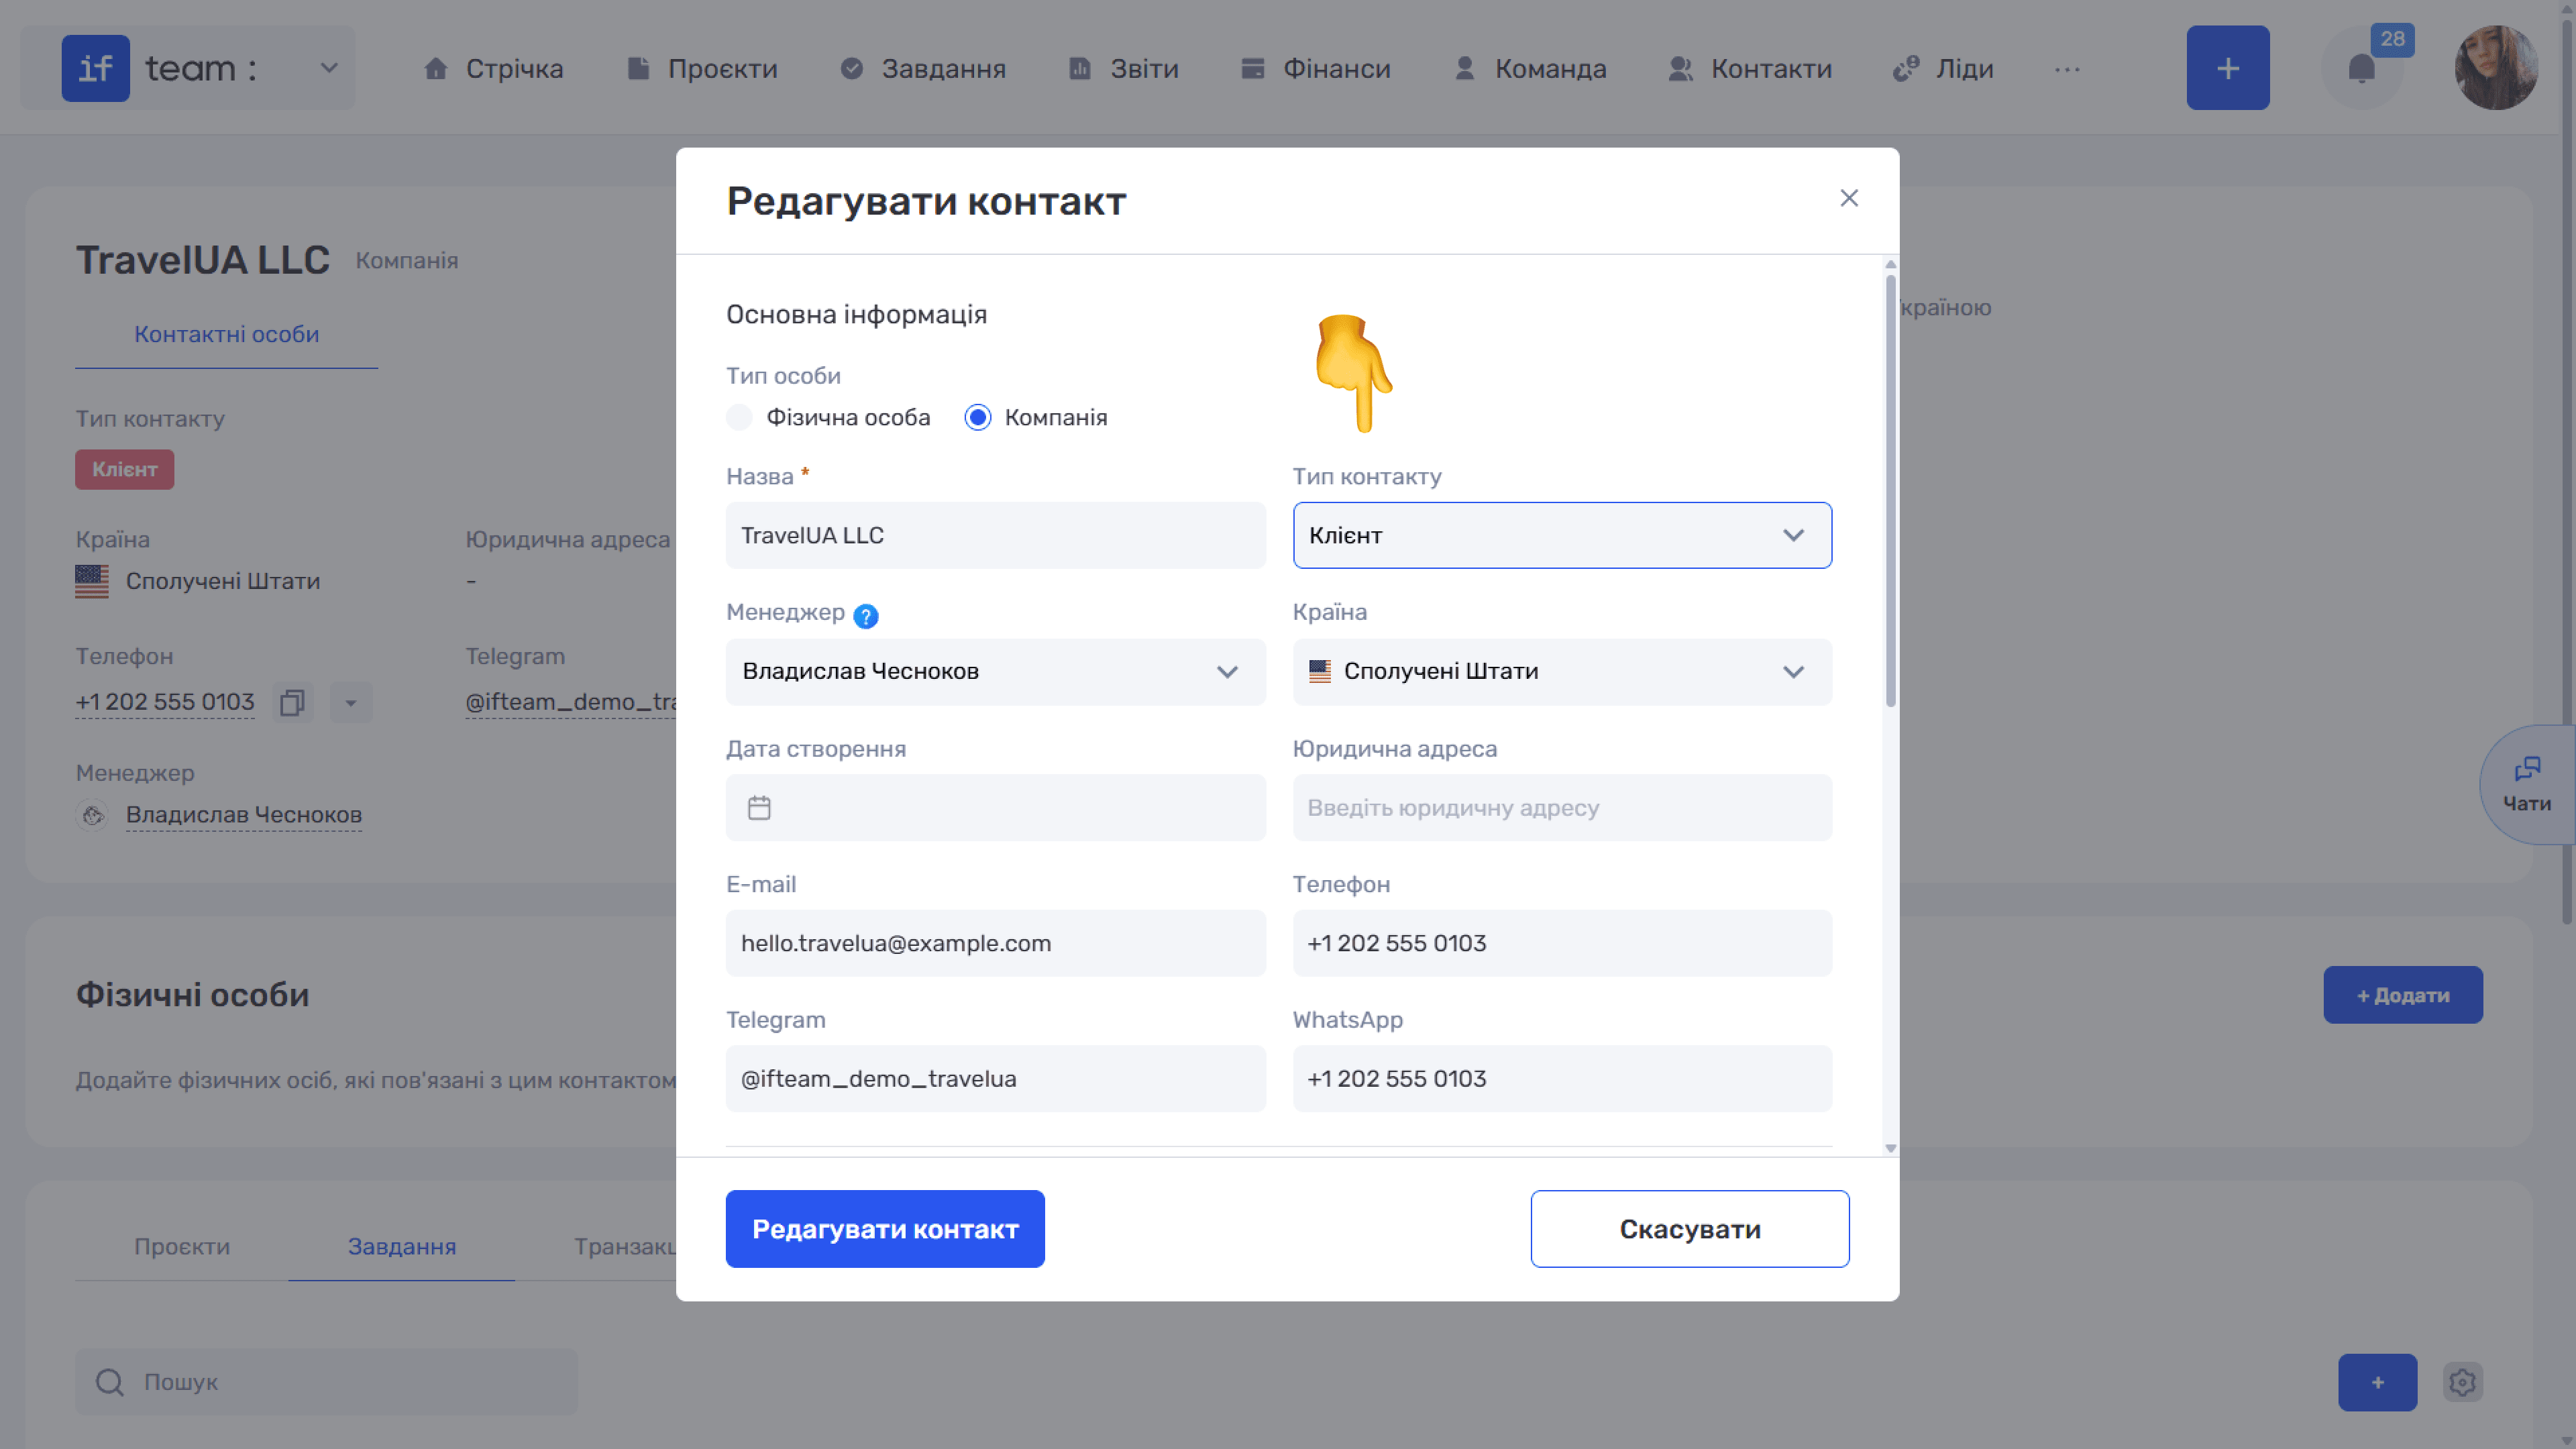Click the E-mail input field

(996, 943)
